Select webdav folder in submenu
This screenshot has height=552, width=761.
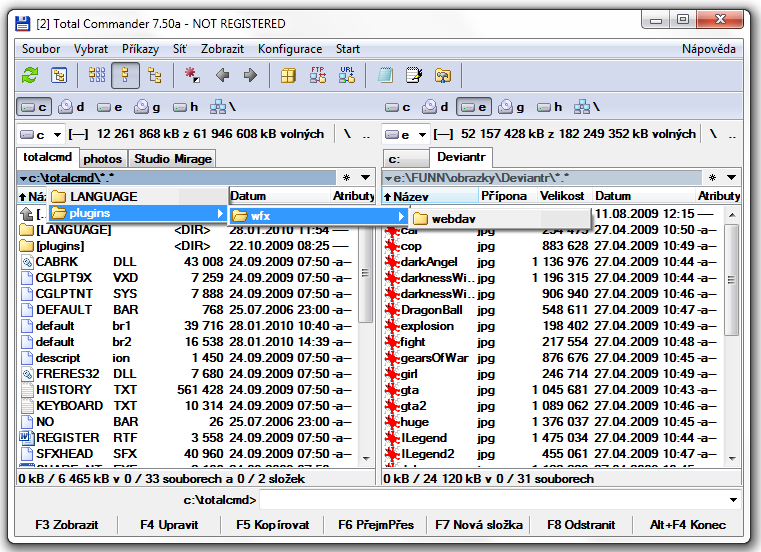[x=500, y=219]
